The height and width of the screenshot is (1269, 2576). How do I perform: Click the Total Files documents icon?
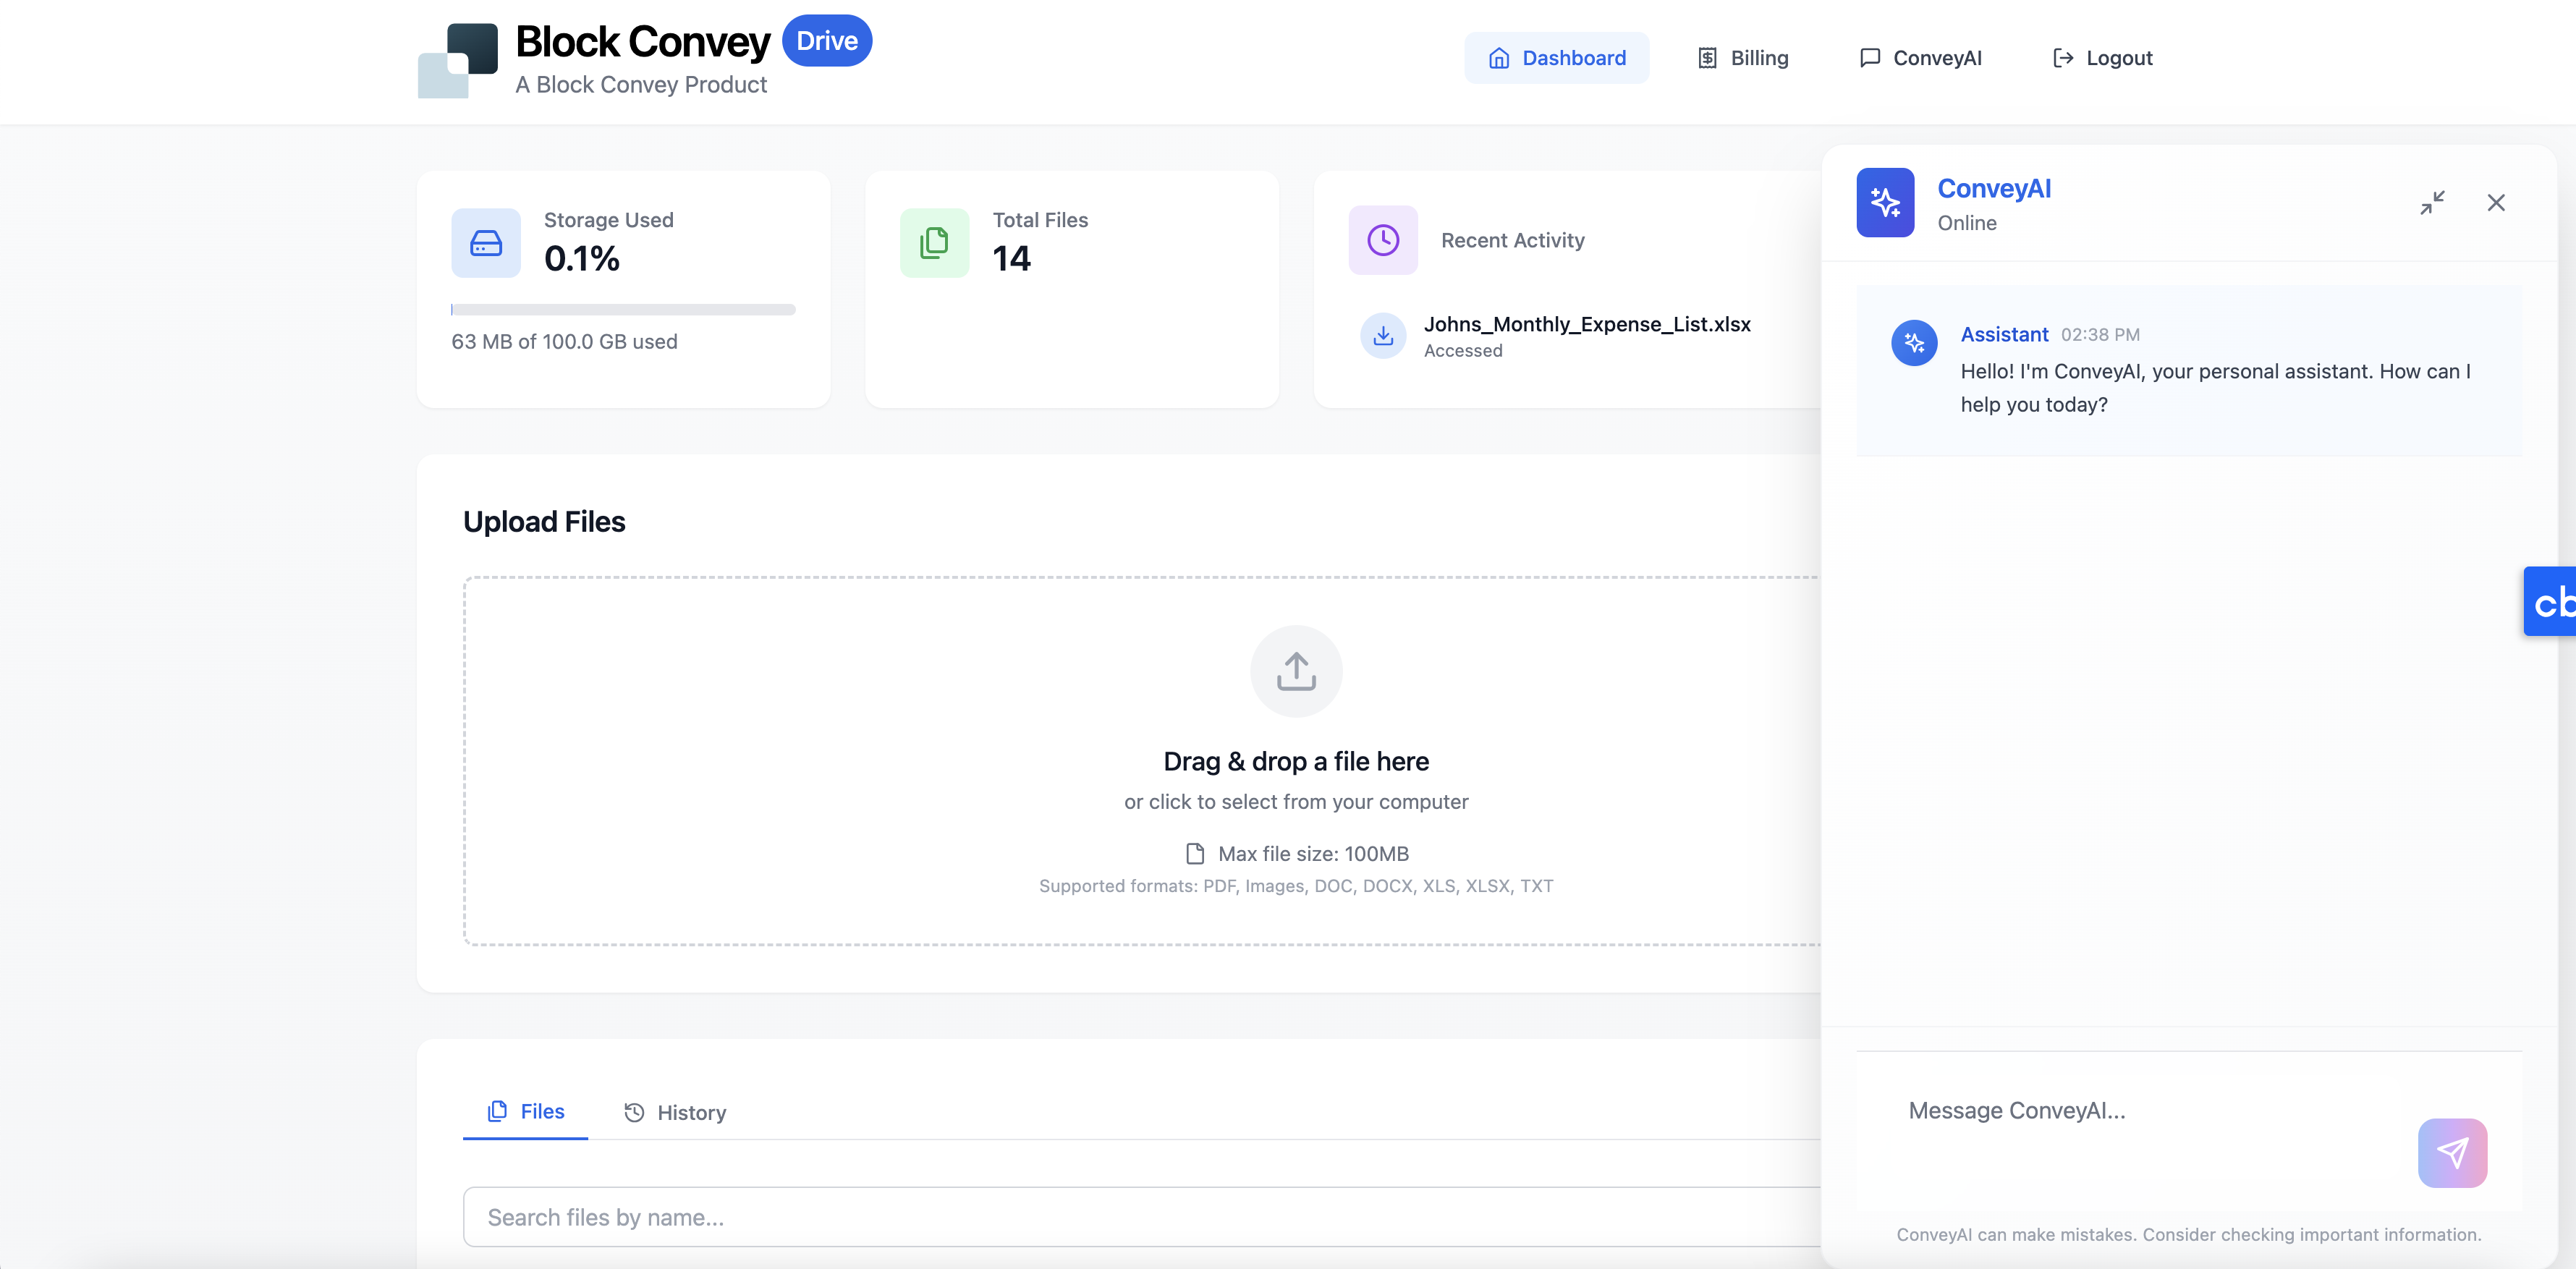tap(934, 243)
